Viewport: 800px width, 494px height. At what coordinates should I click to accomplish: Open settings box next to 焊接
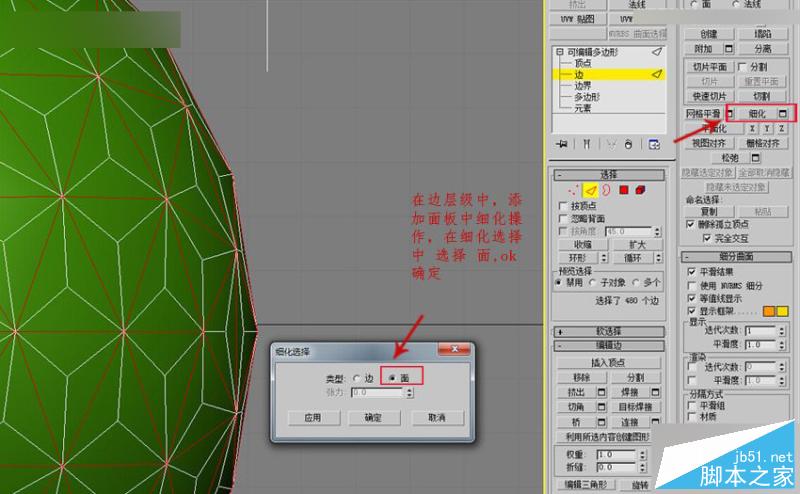click(x=656, y=392)
